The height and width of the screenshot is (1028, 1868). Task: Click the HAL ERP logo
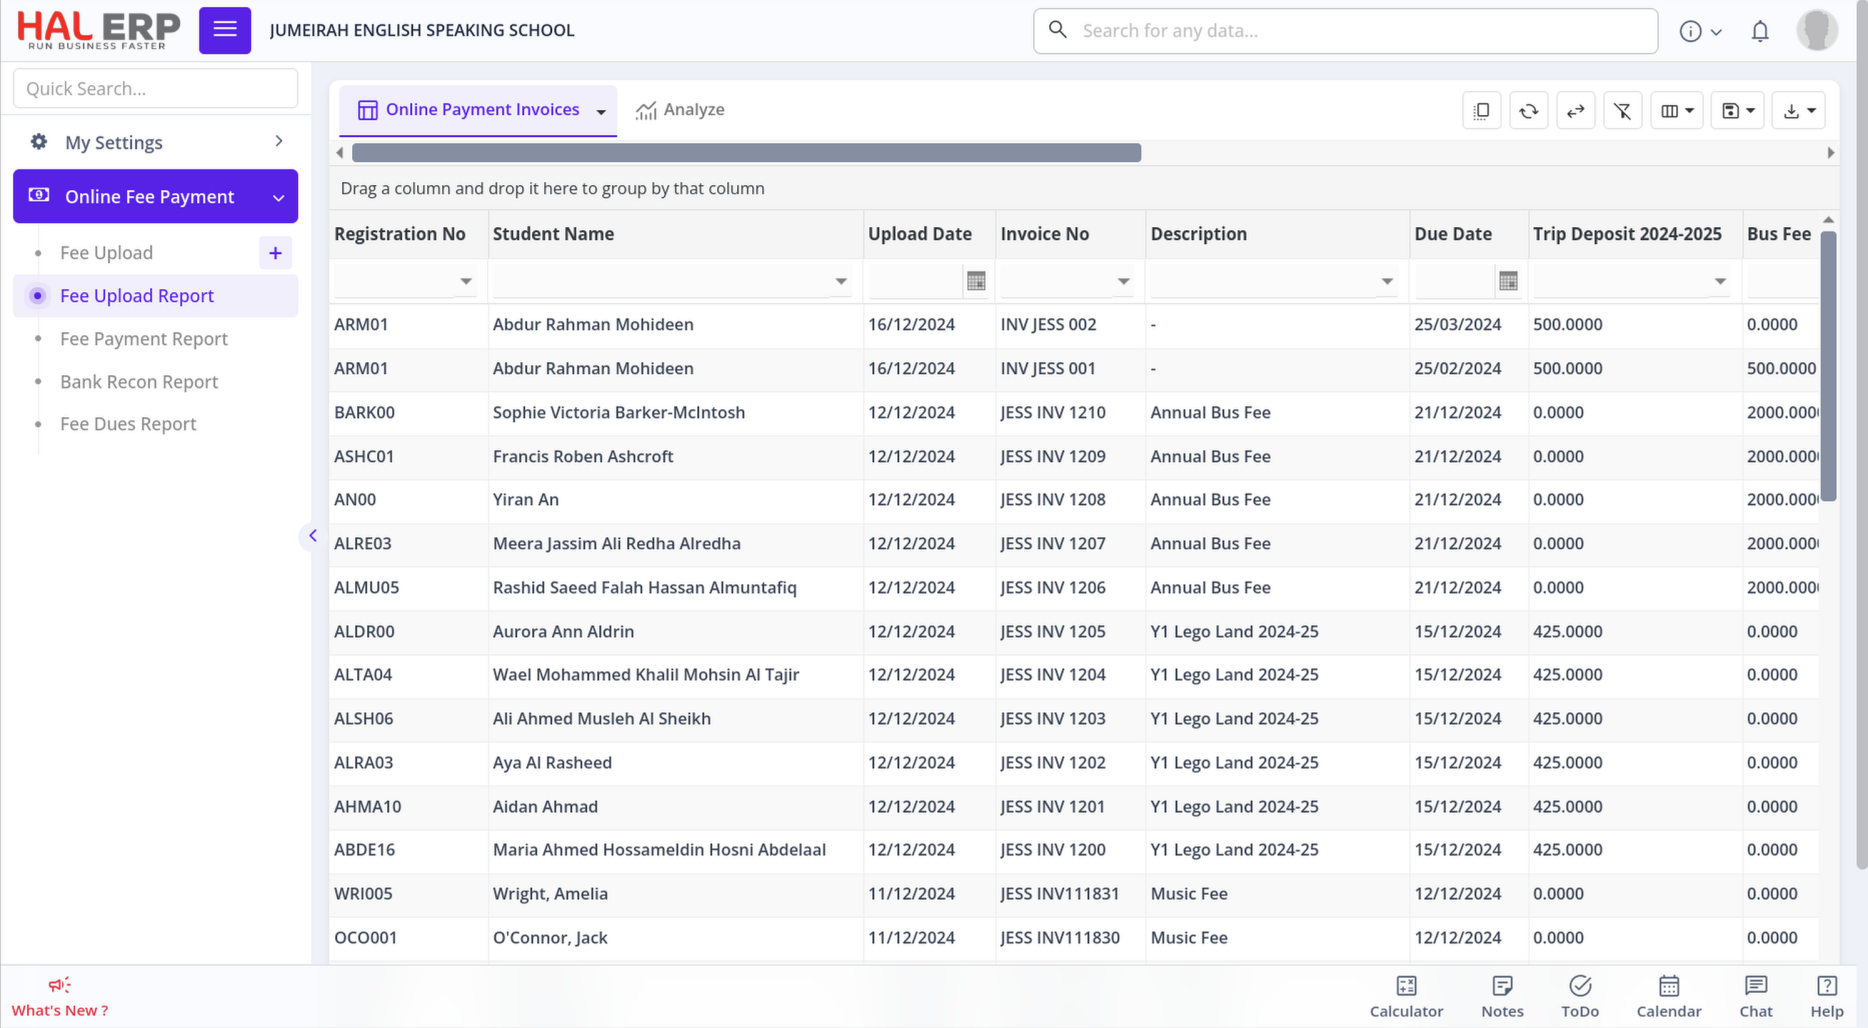(x=98, y=30)
